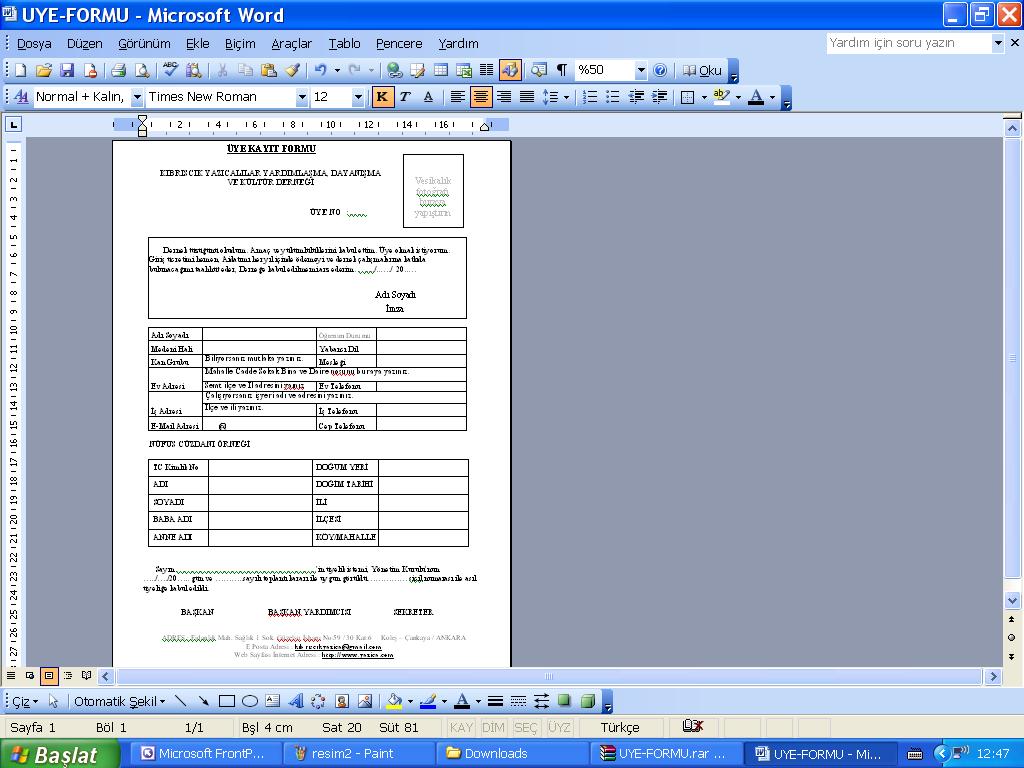The width and height of the screenshot is (1024, 768).
Task: Expand the borders dropdown arrow
Action: [704, 97]
